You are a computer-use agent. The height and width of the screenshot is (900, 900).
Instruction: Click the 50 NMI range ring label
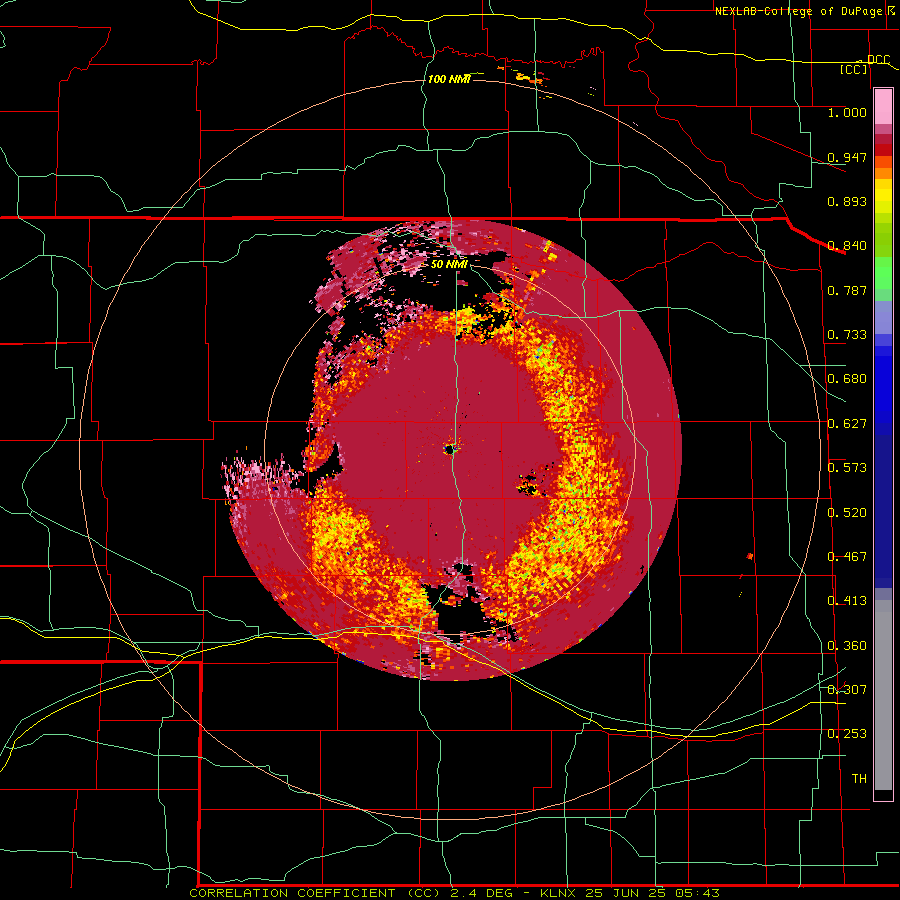click(449, 264)
